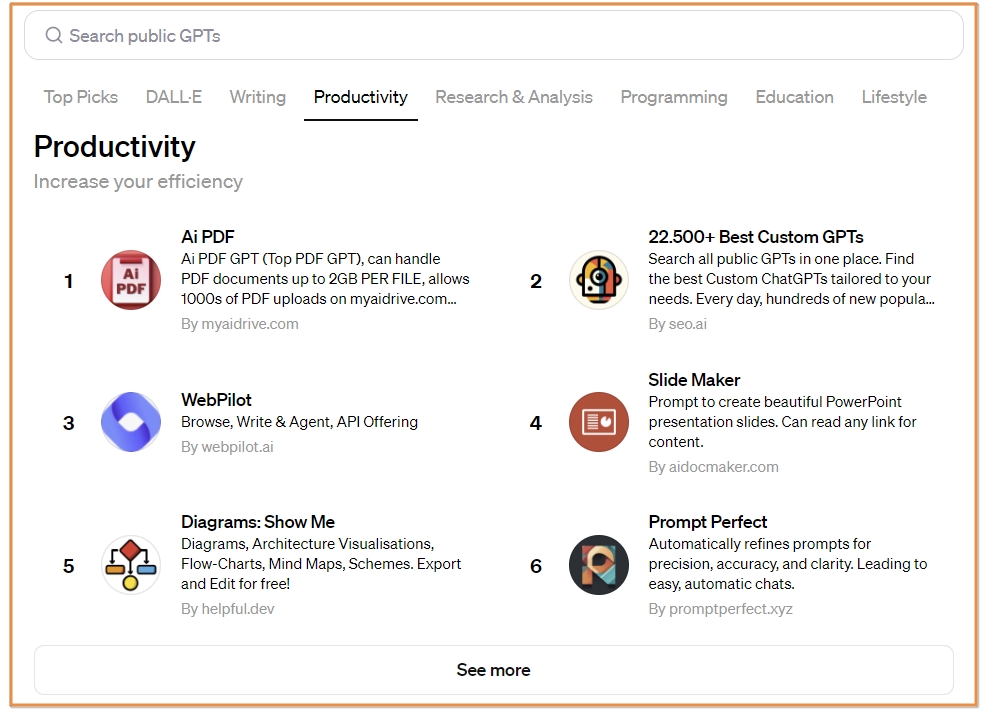
Task: Open the WebPilot title
Action: coord(216,400)
